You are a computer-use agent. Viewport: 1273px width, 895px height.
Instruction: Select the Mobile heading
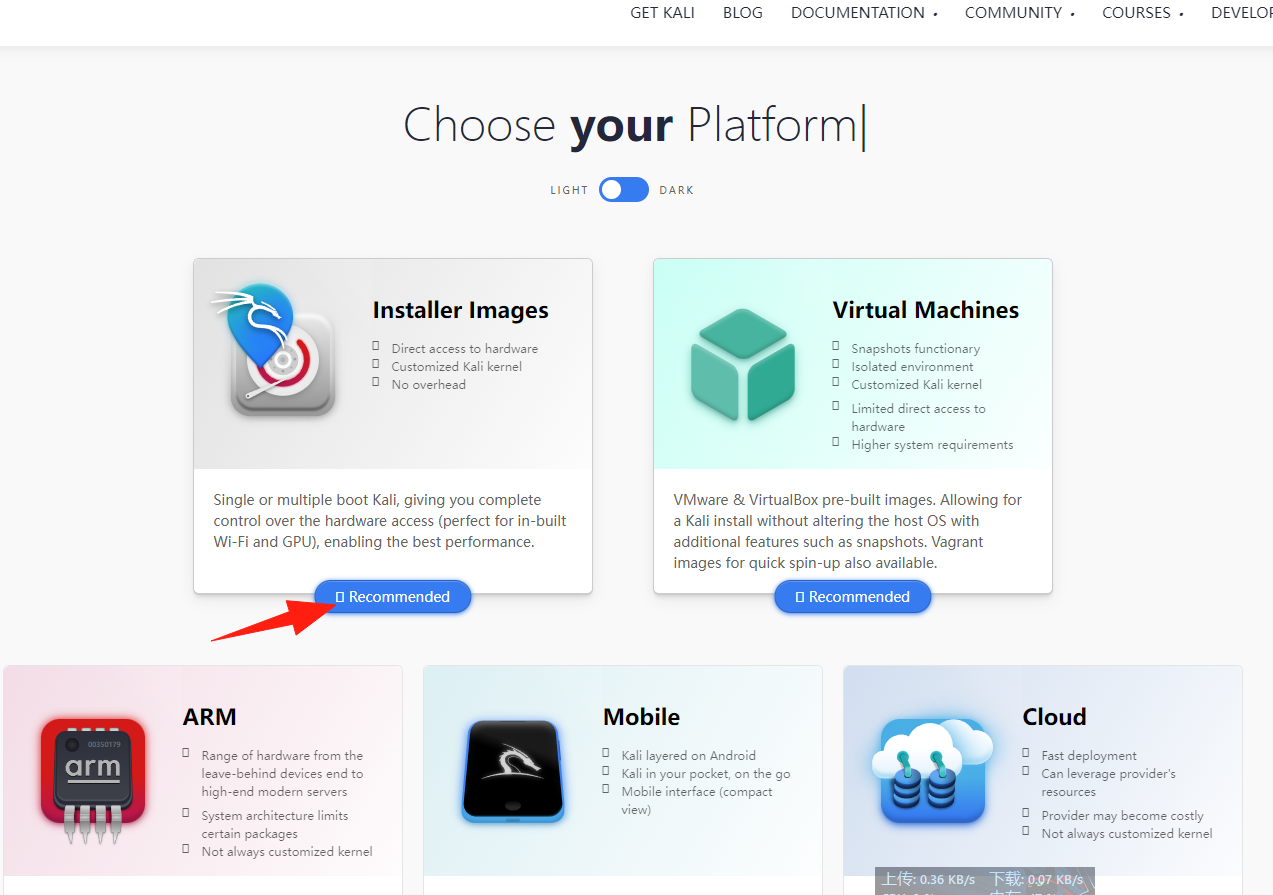[641, 717]
